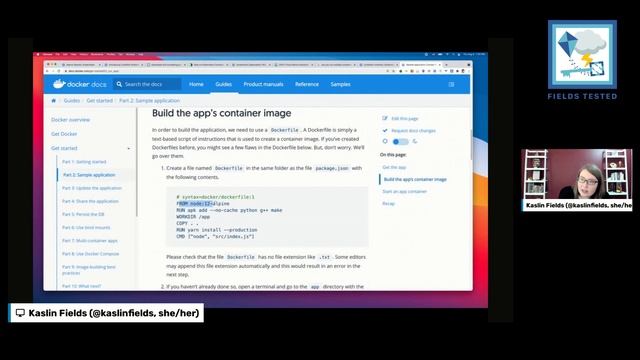Open Part 9: Image-building best practices
Viewport: 640px width, 360px height.
(89, 270)
